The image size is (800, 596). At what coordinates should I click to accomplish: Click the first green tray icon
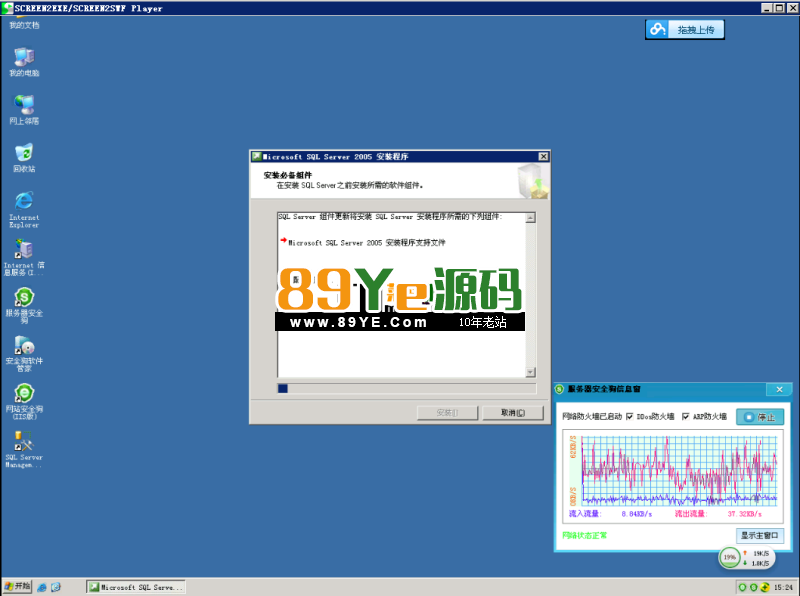pyautogui.click(x=743, y=587)
